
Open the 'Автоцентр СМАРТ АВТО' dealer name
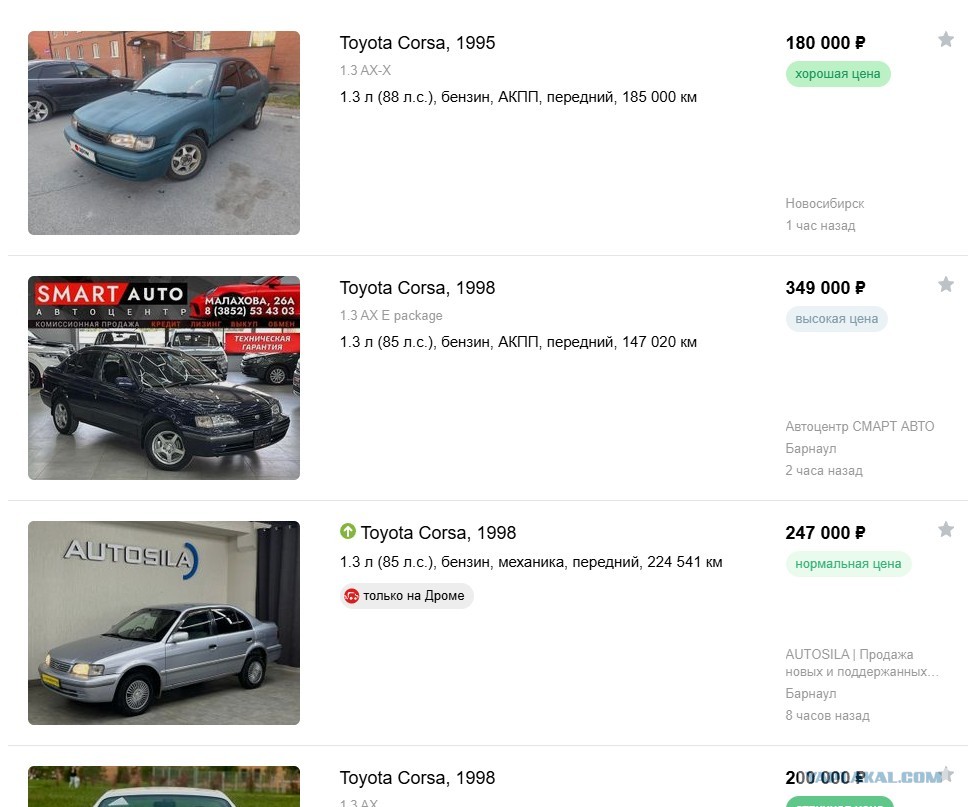860,426
